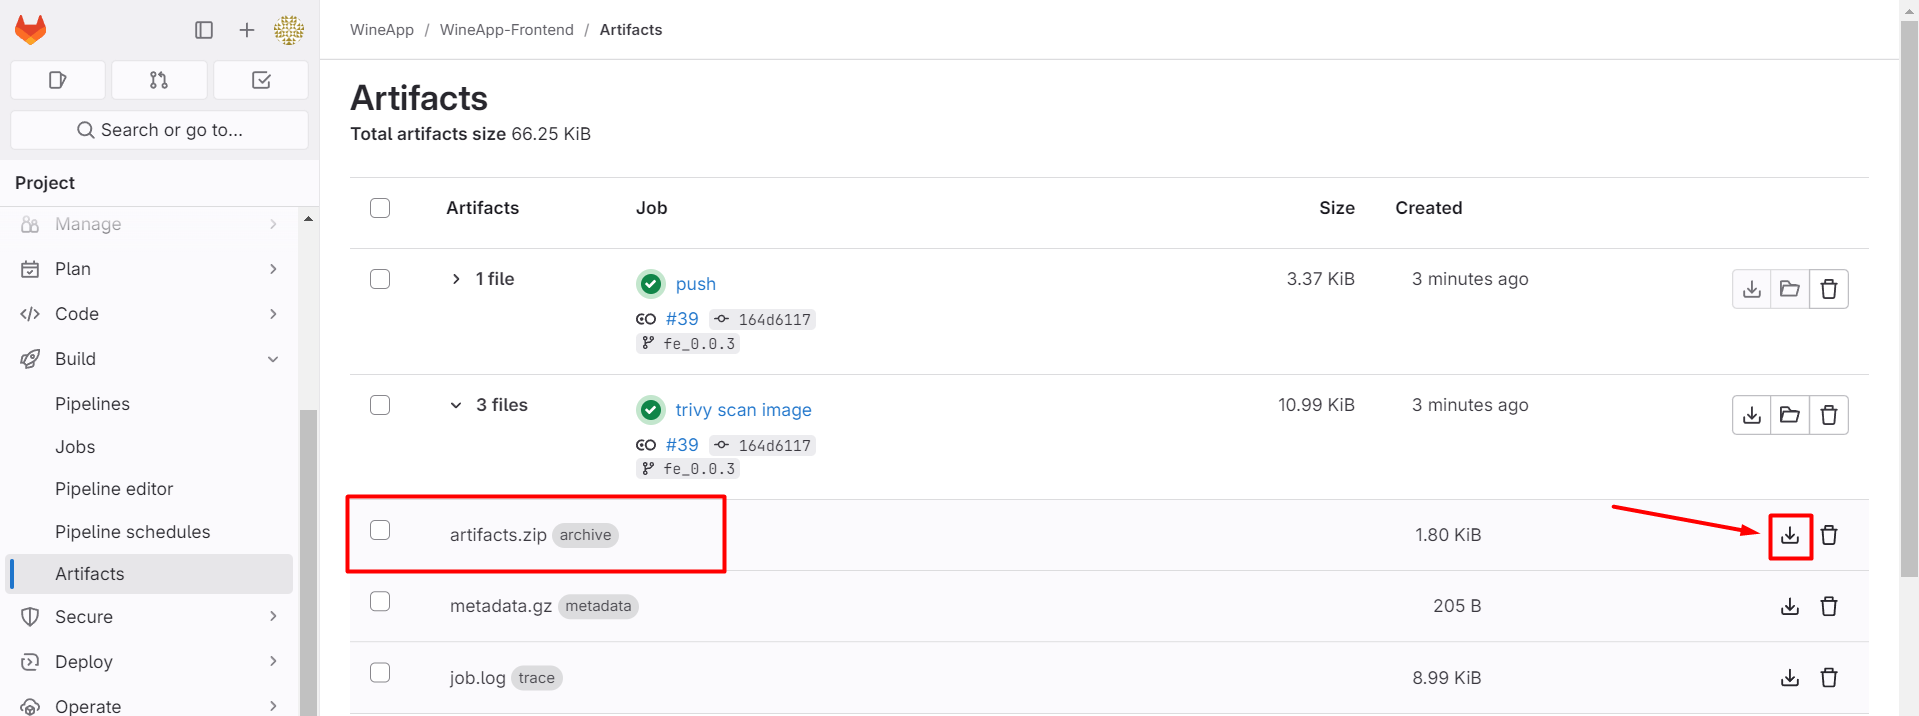Download the artifacts.zip archive file
Screen dimensions: 1919x716
coord(1790,536)
